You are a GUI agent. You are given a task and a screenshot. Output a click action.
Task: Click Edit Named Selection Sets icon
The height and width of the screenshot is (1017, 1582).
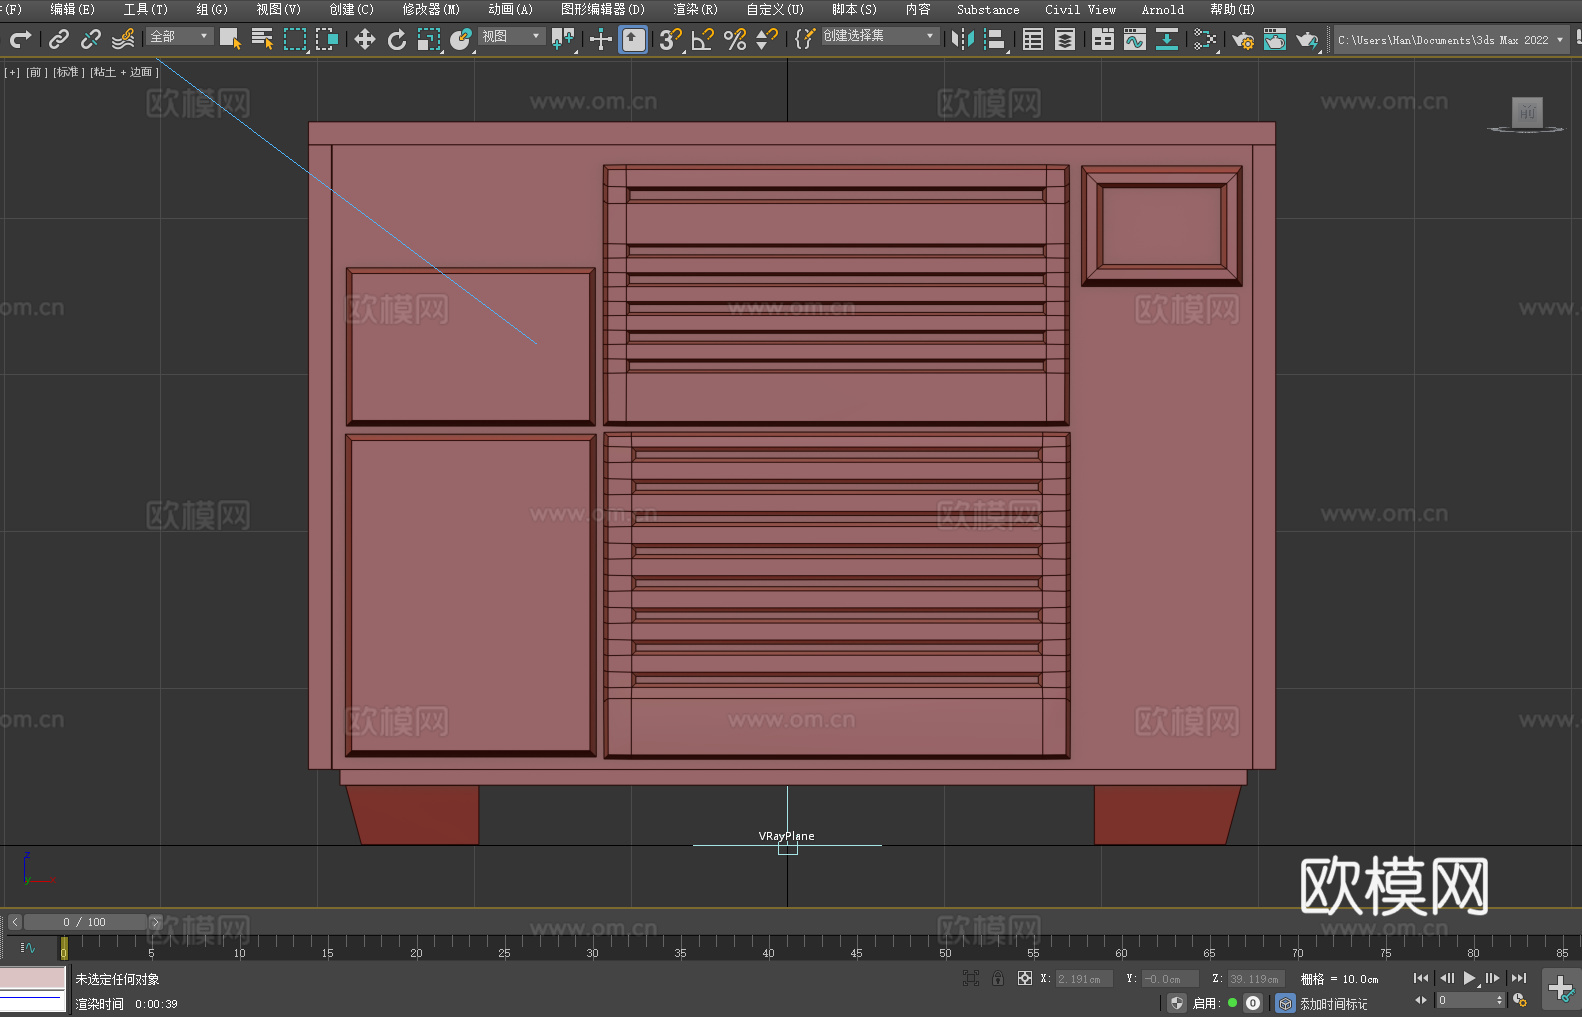(x=805, y=39)
